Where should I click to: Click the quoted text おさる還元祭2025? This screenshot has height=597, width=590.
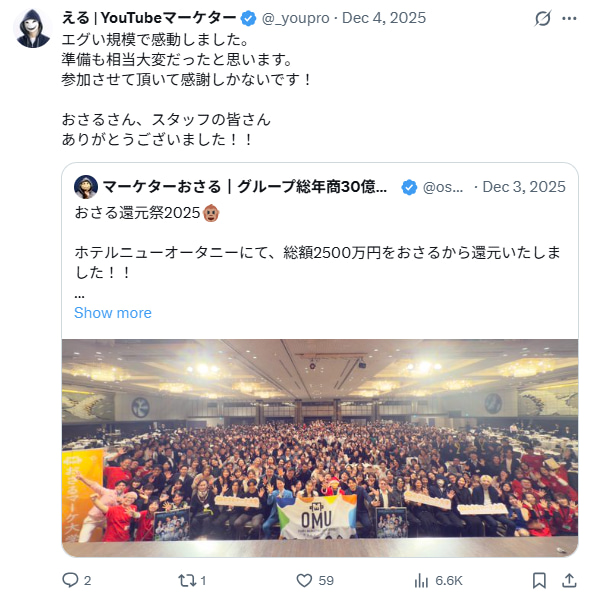tap(137, 212)
